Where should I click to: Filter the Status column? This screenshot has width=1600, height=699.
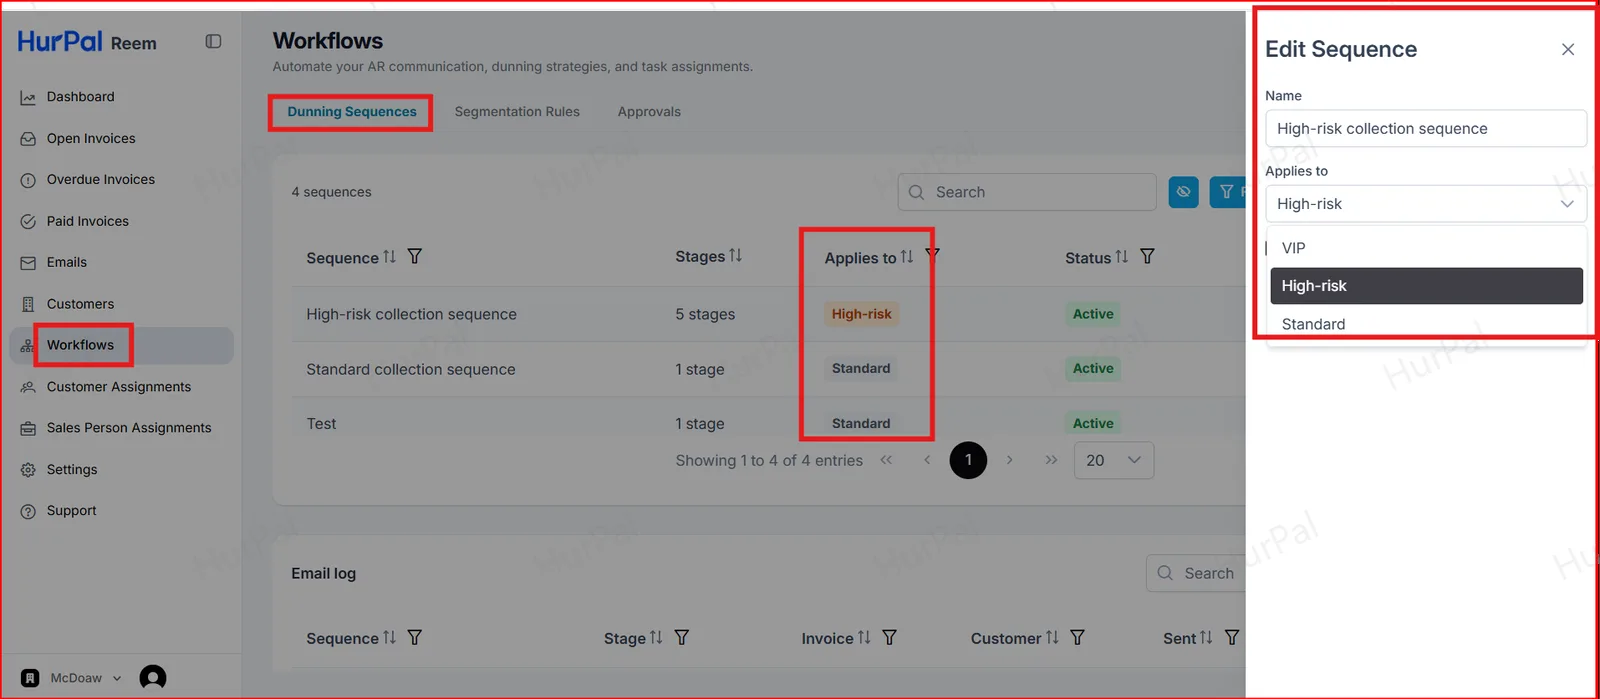(x=1148, y=257)
